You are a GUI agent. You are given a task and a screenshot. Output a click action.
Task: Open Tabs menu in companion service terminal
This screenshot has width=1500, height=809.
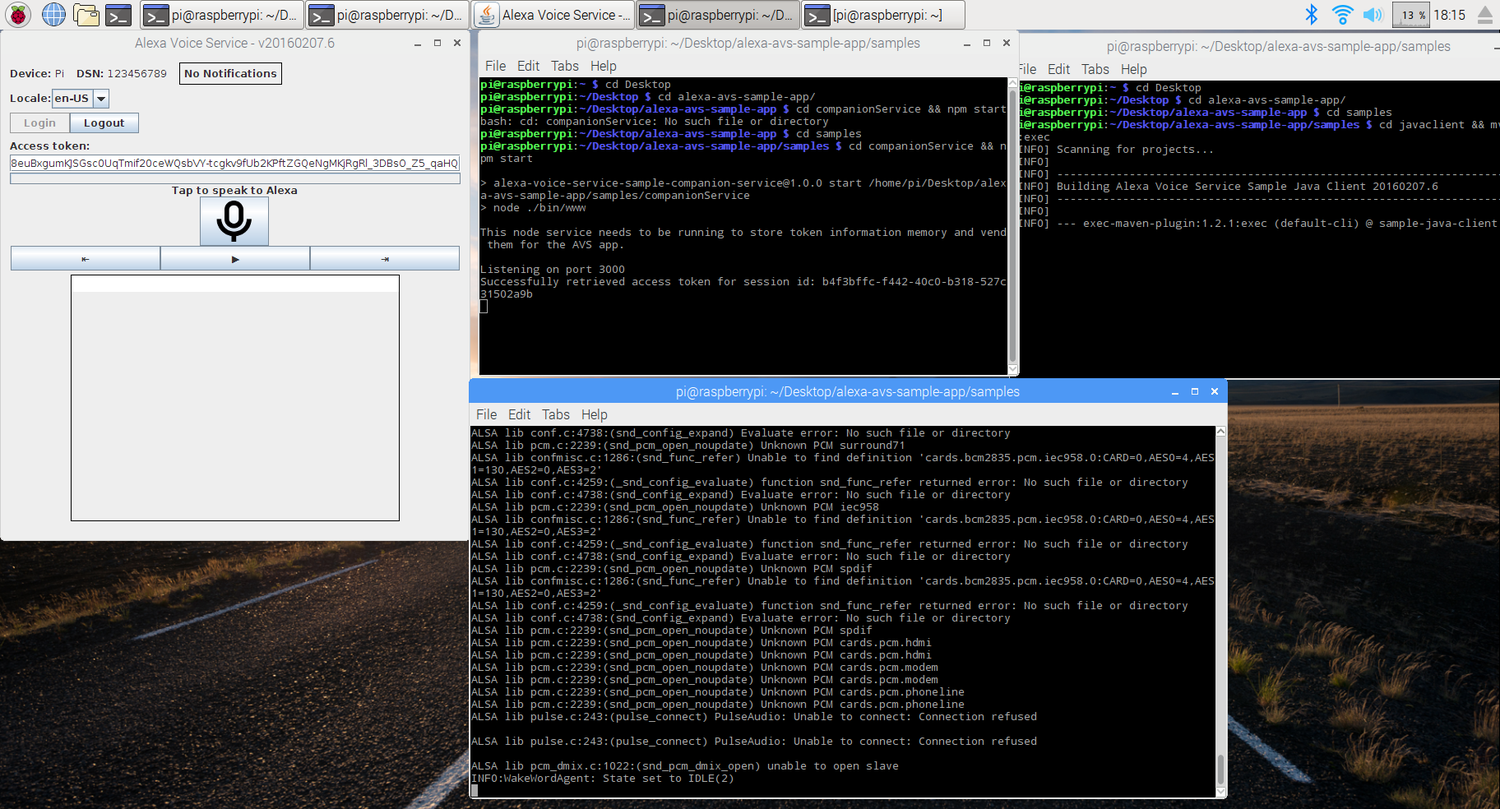(565, 66)
